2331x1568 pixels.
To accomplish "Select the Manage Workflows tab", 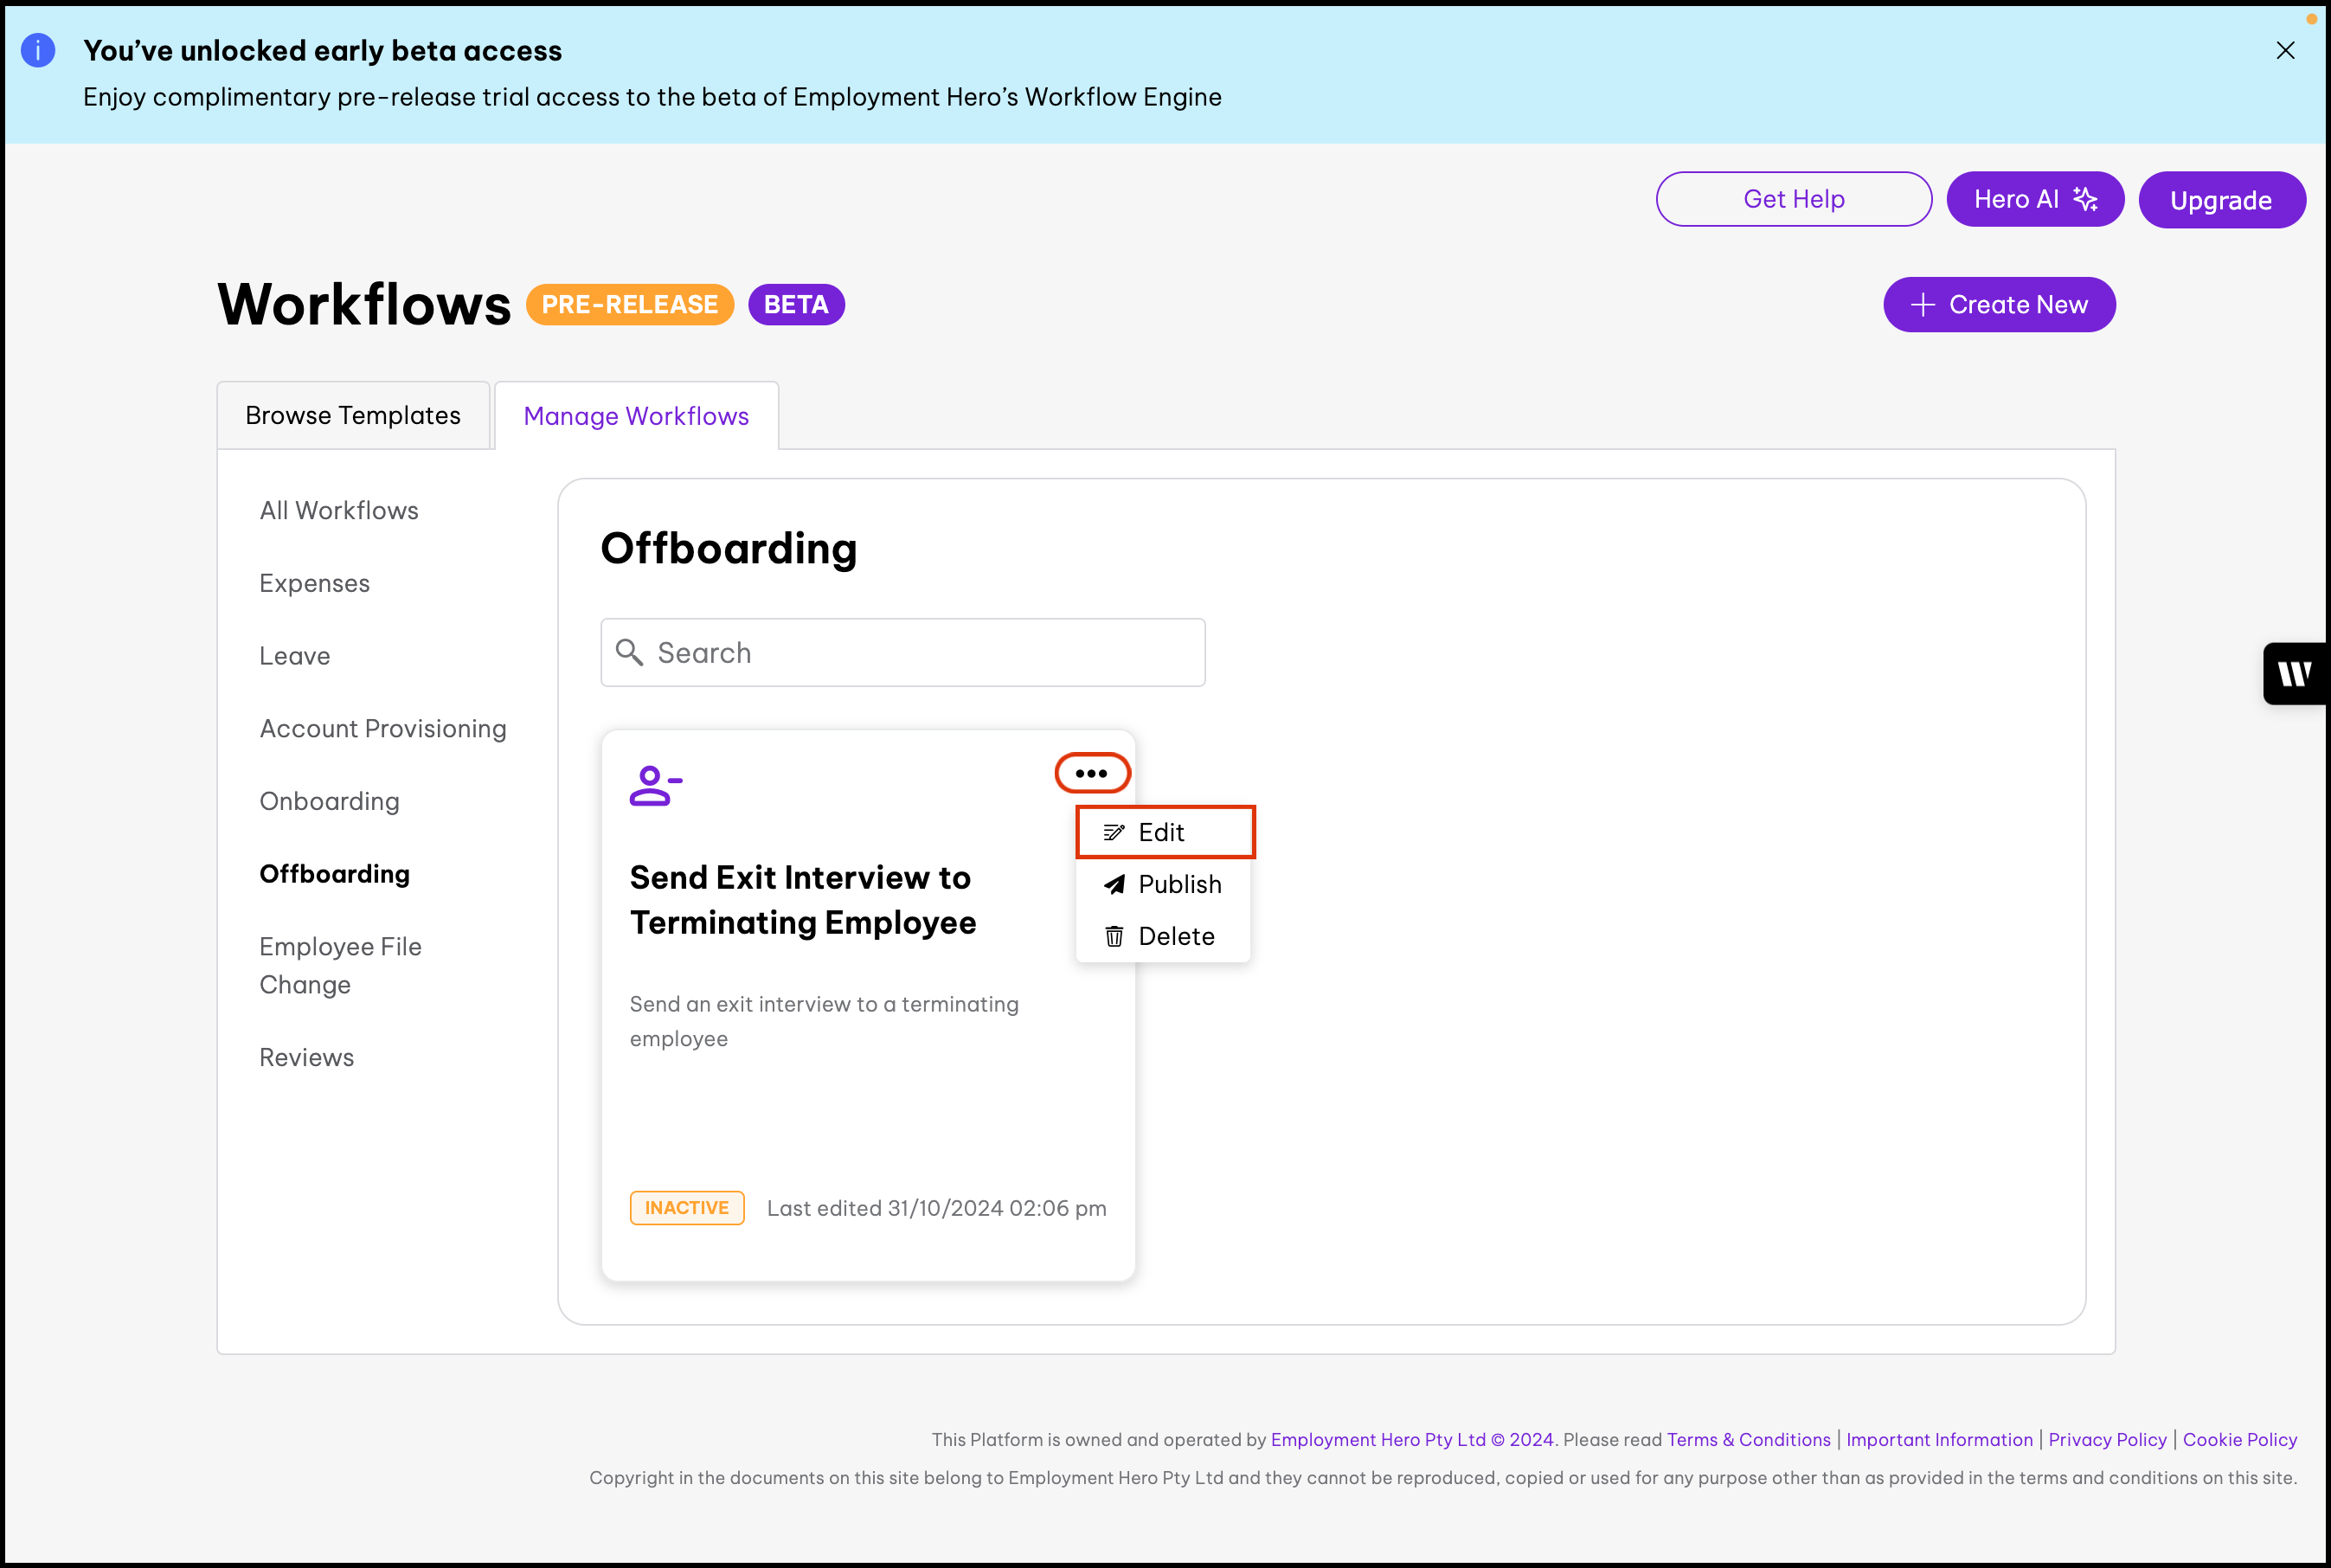I will click(x=636, y=416).
